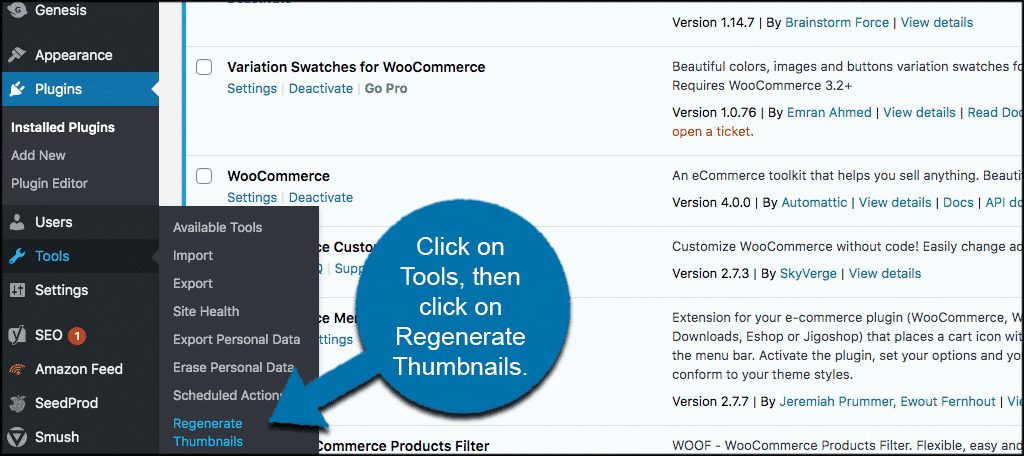
Task: Open the Brainstorm Force author link
Action: click(837, 22)
